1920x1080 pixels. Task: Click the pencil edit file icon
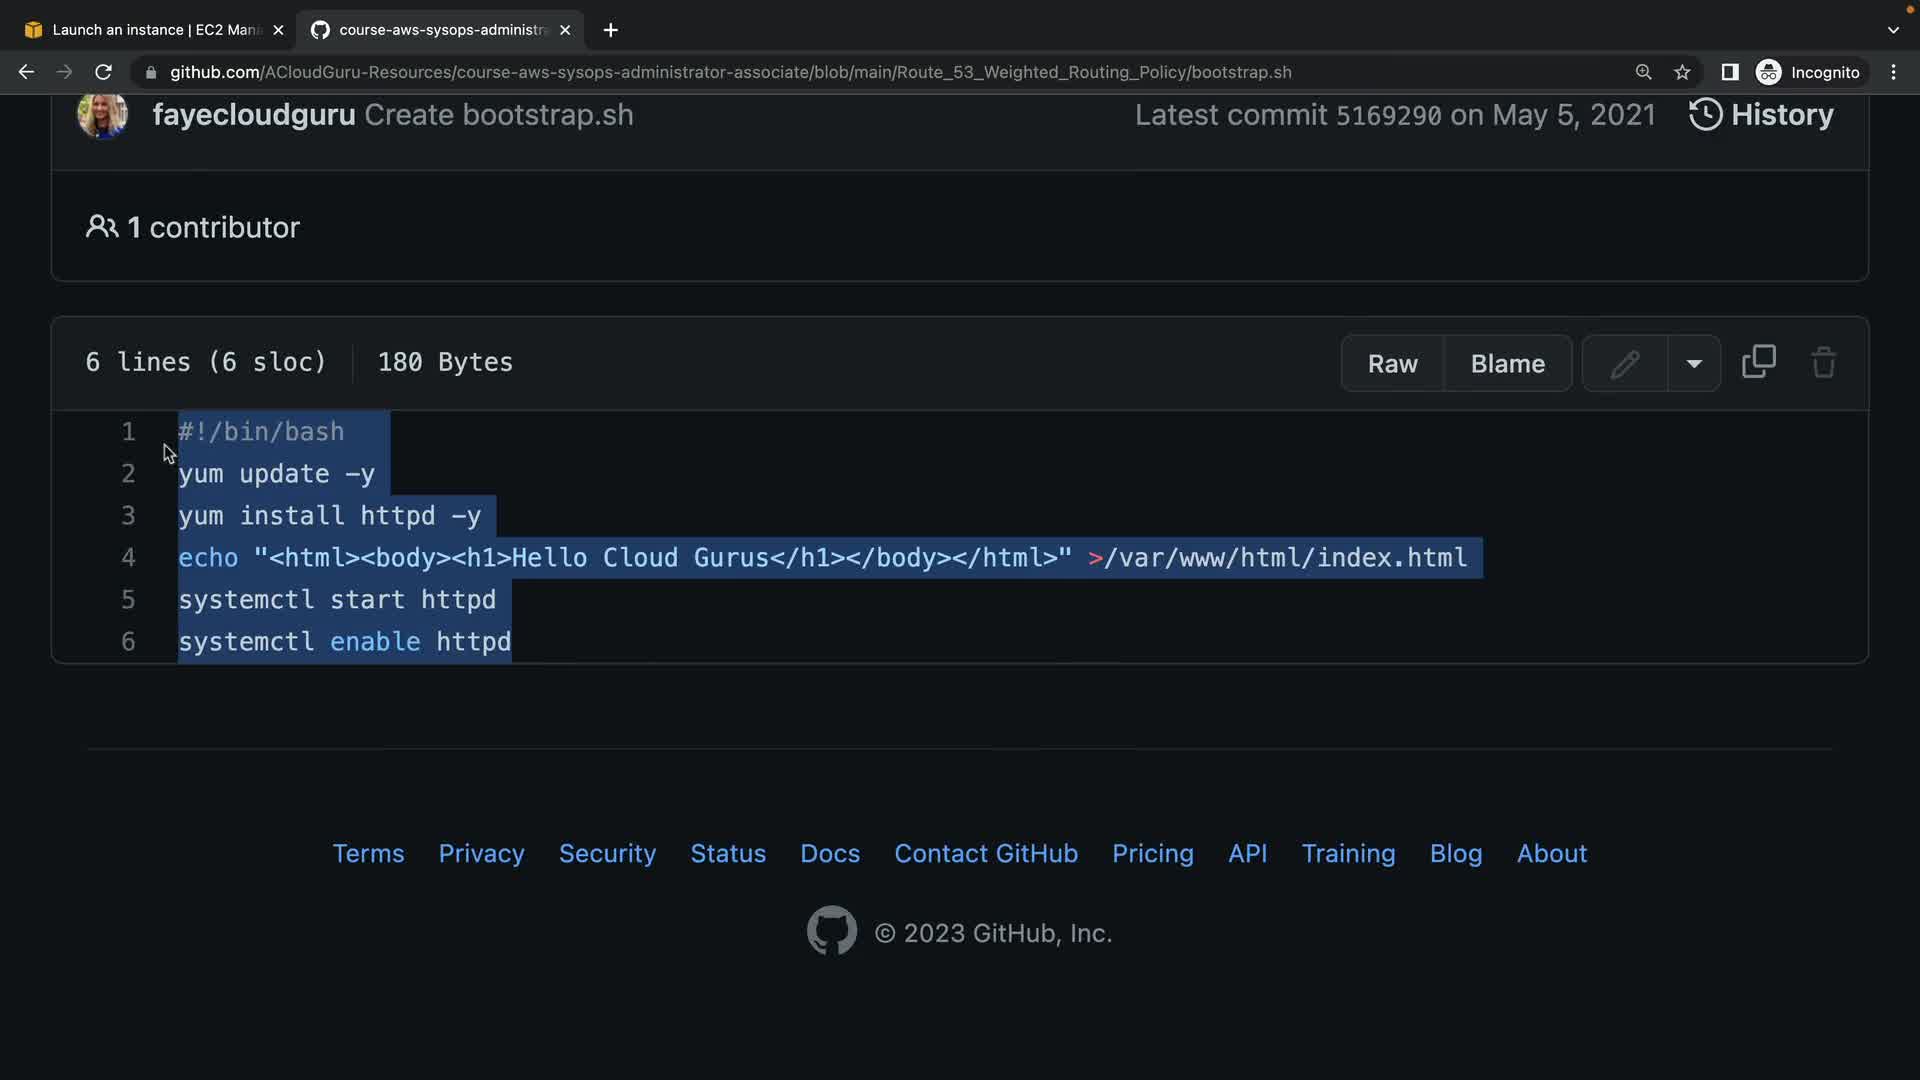coord(1625,364)
